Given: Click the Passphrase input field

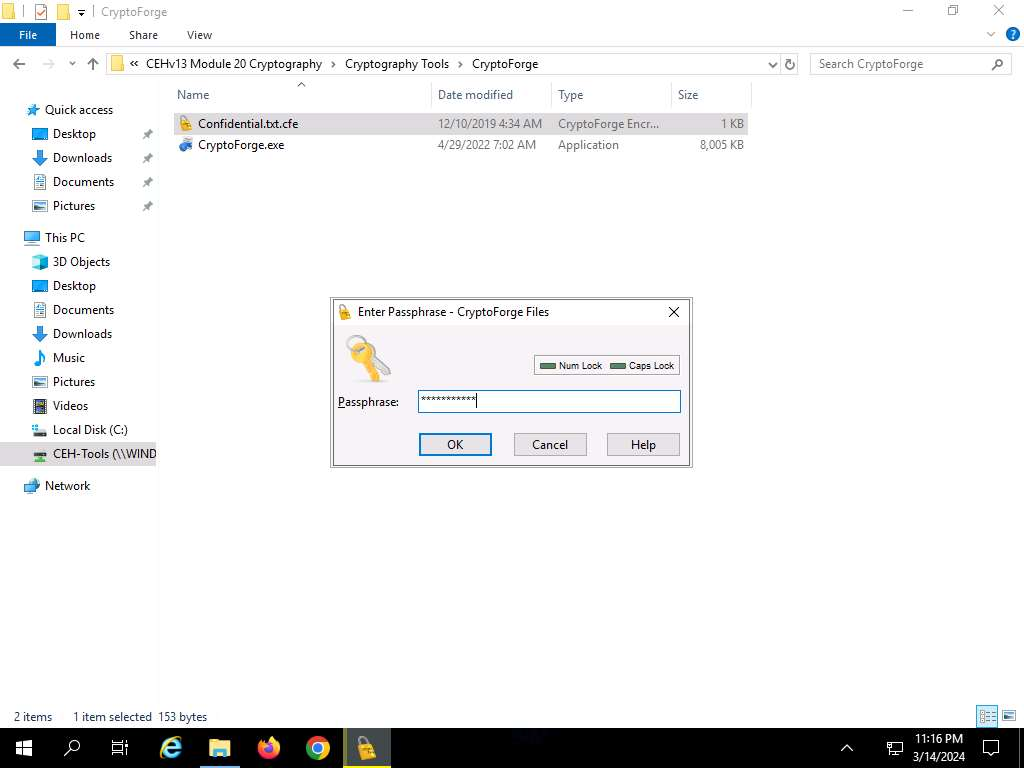Looking at the screenshot, I should (x=548, y=402).
